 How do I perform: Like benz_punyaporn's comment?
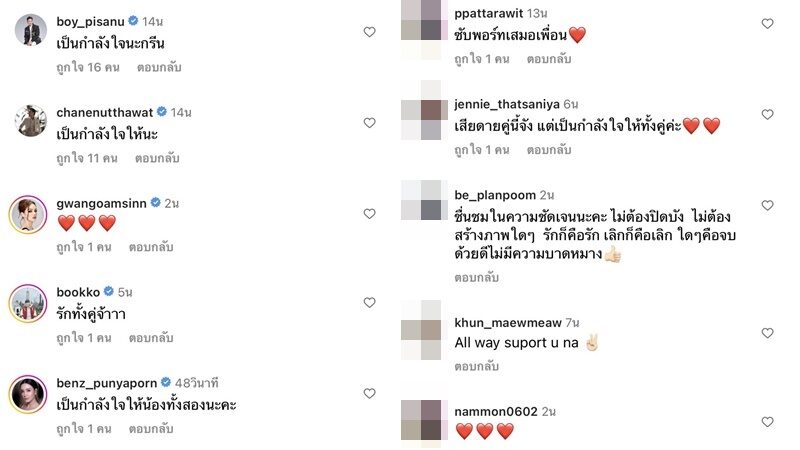[369, 393]
